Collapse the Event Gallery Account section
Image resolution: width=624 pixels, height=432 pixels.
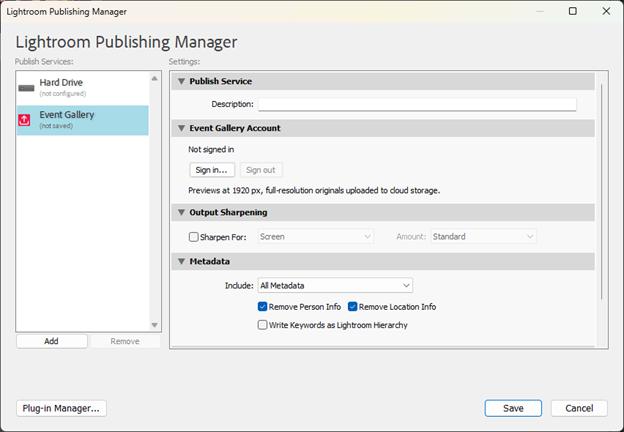[x=181, y=128]
